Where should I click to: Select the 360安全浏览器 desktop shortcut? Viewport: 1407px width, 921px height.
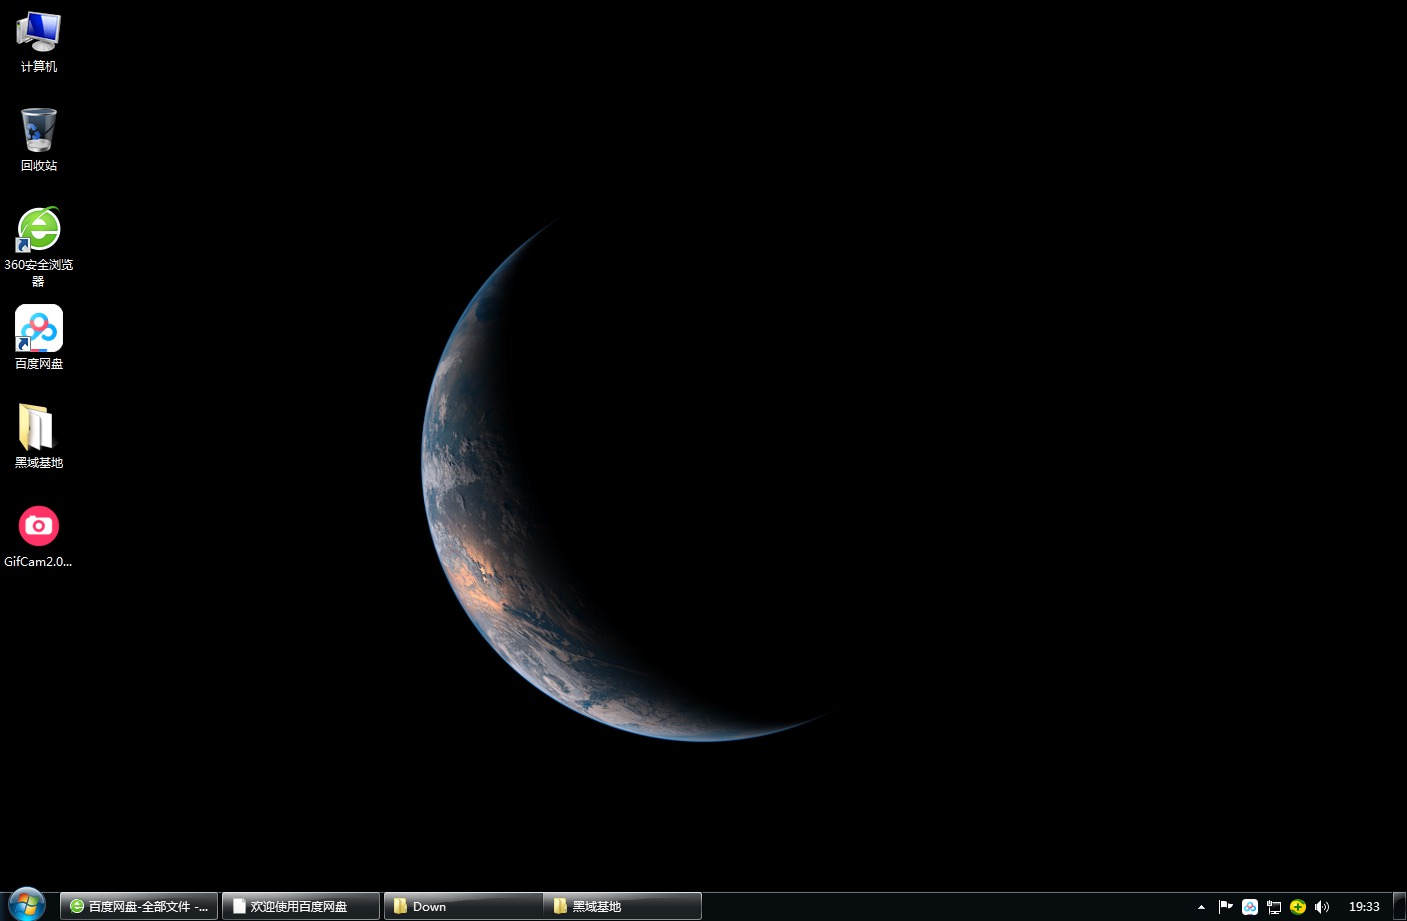click(x=39, y=246)
